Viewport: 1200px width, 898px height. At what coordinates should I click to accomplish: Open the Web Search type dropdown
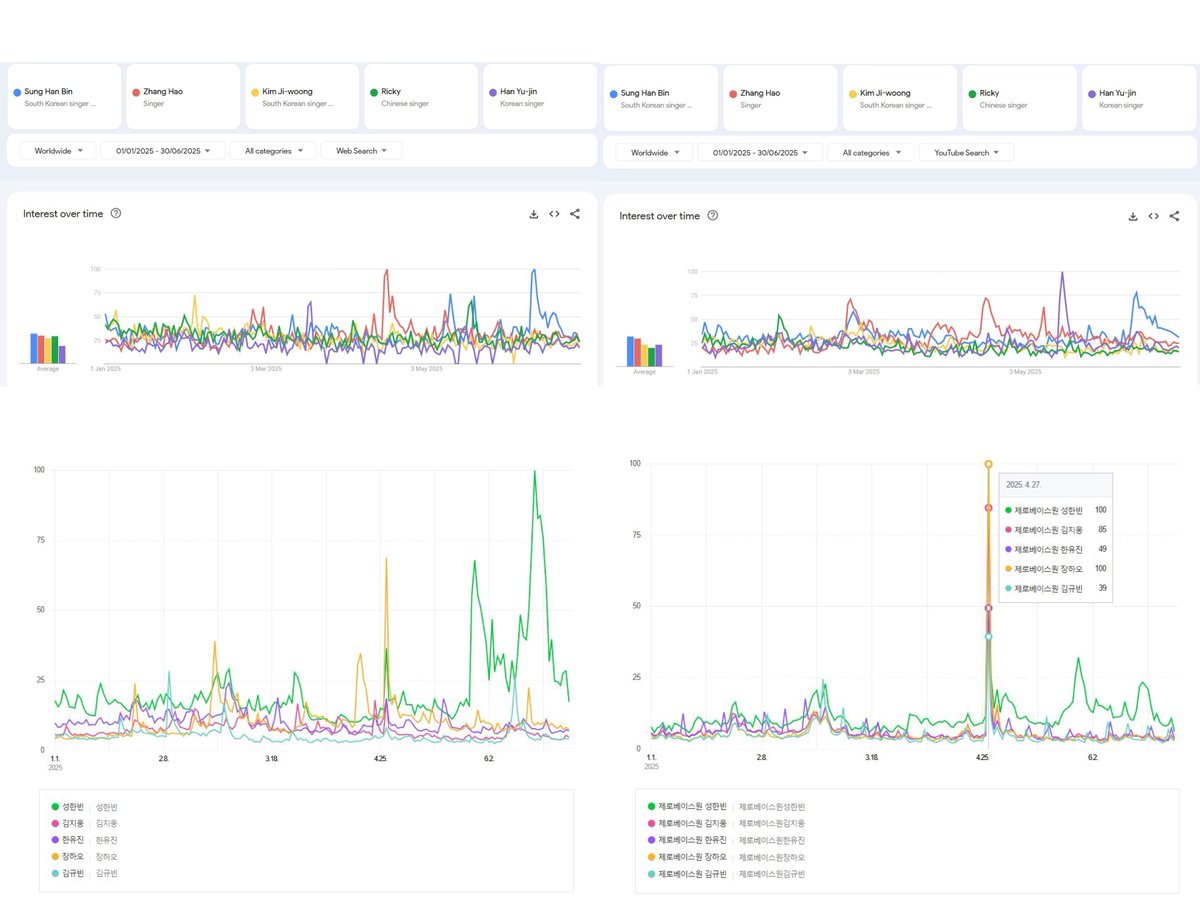[362, 151]
